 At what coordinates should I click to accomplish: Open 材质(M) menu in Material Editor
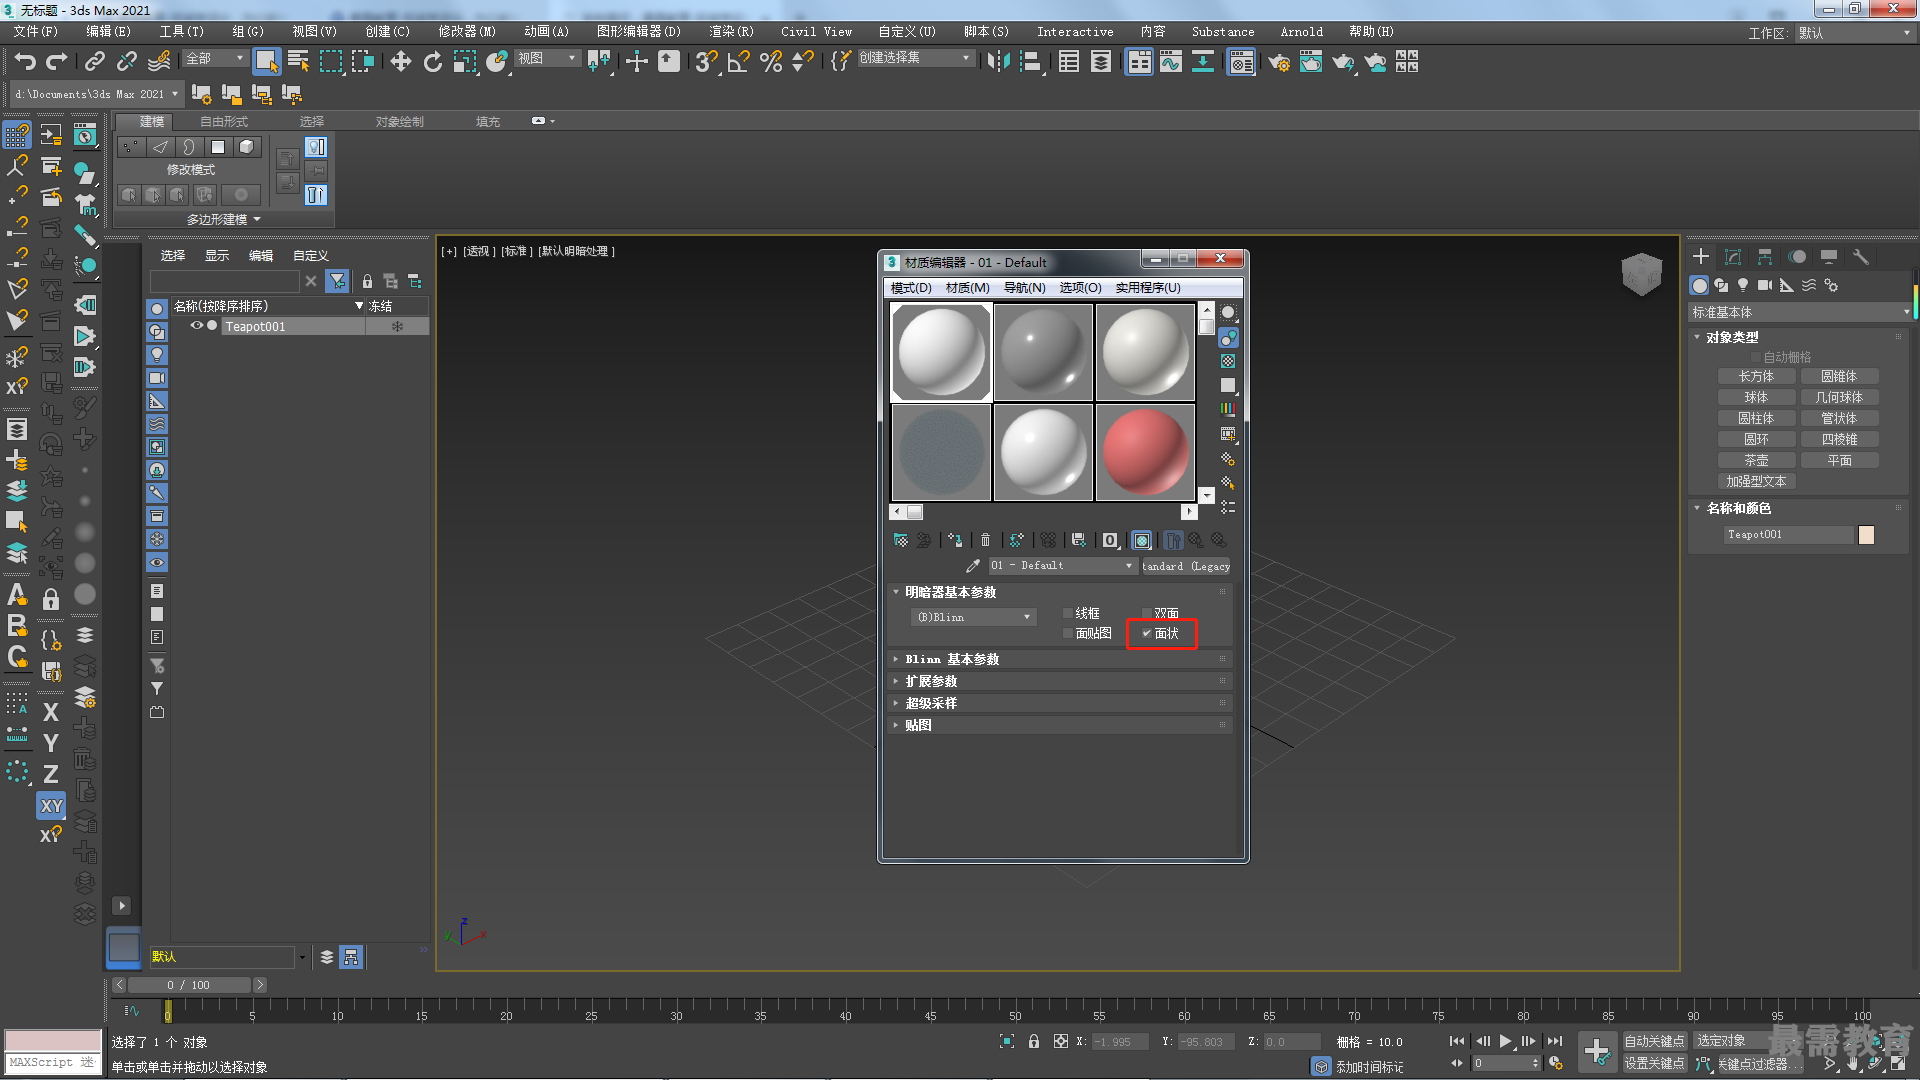[967, 288]
